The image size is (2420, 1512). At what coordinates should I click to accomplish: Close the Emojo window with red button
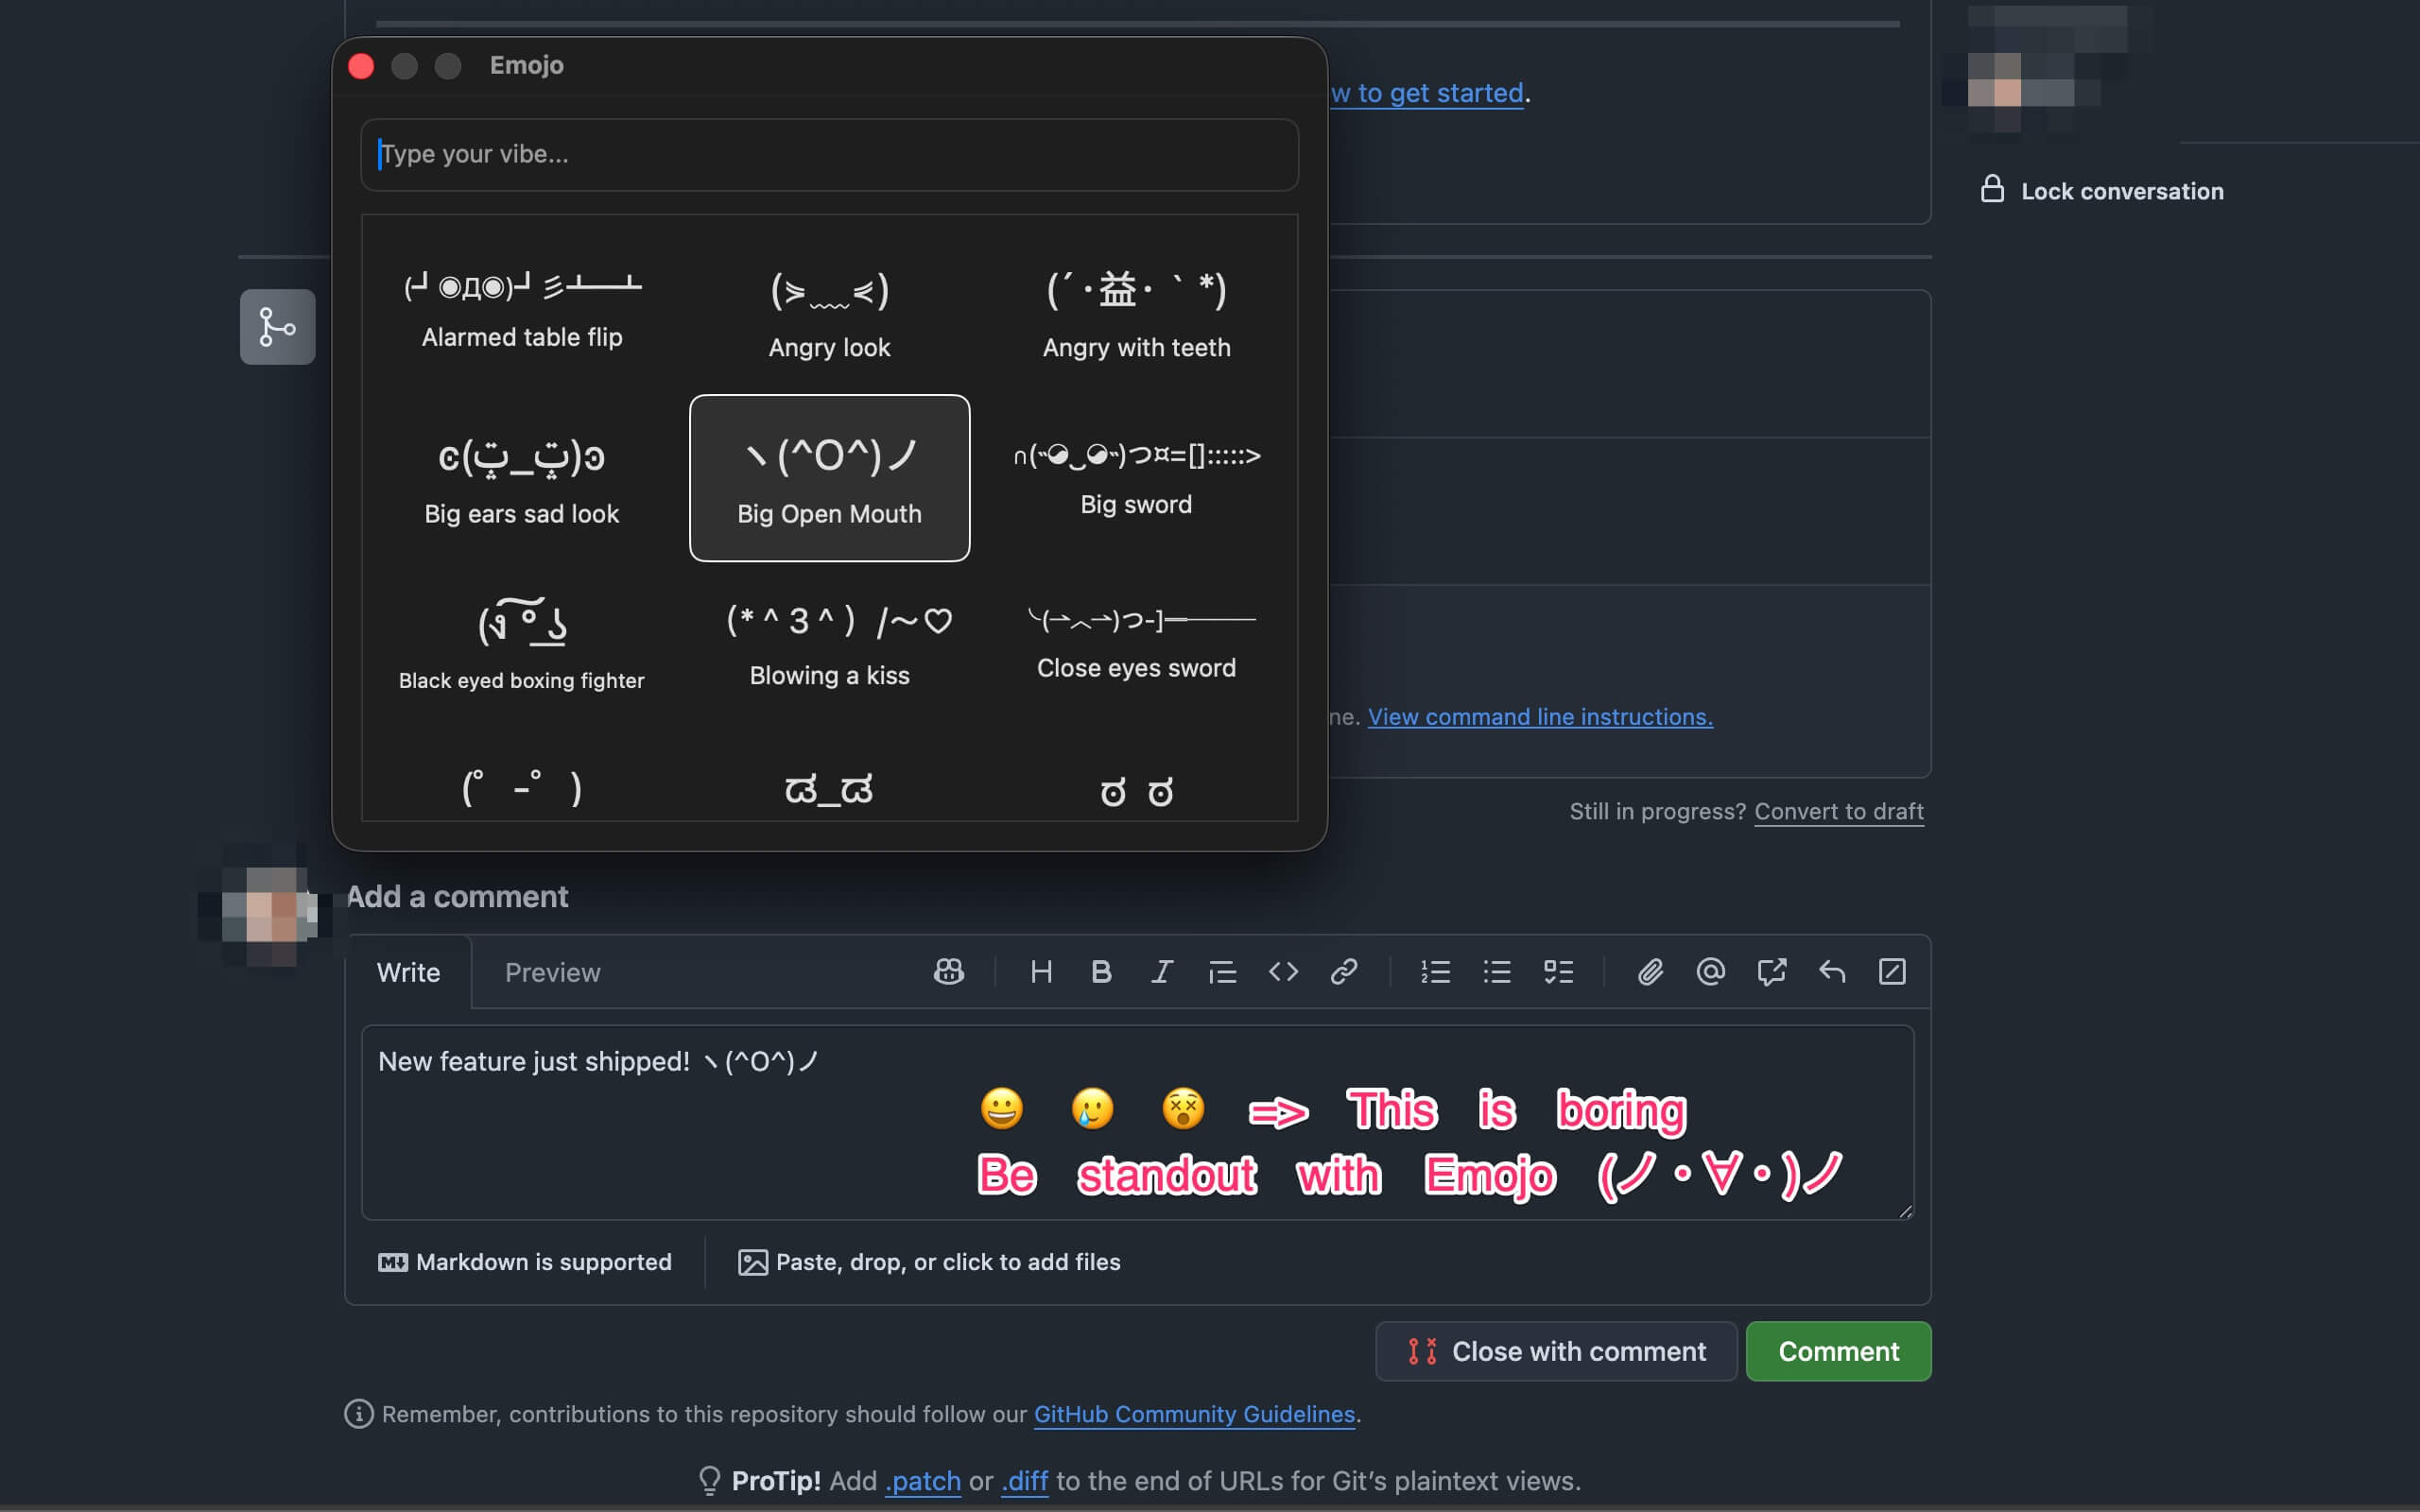pyautogui.click(x=361, y=66)
